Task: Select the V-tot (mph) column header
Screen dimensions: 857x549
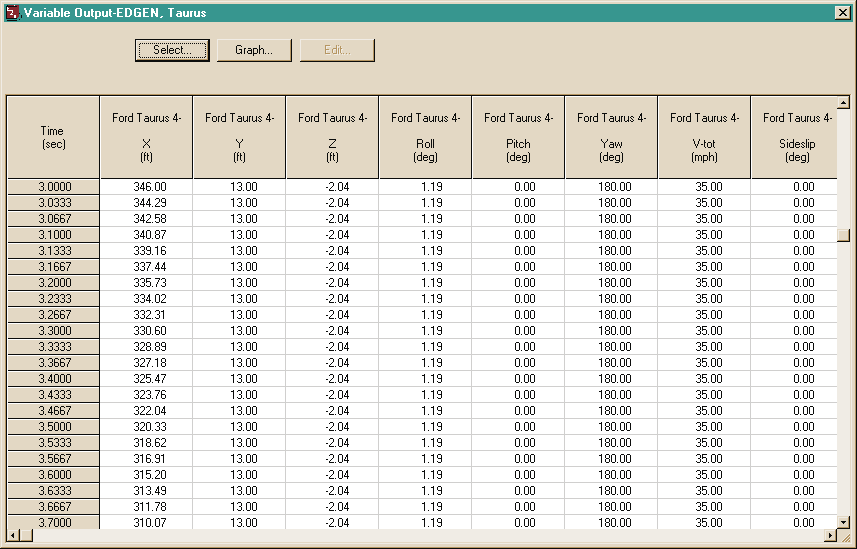Action: [704, 137]
